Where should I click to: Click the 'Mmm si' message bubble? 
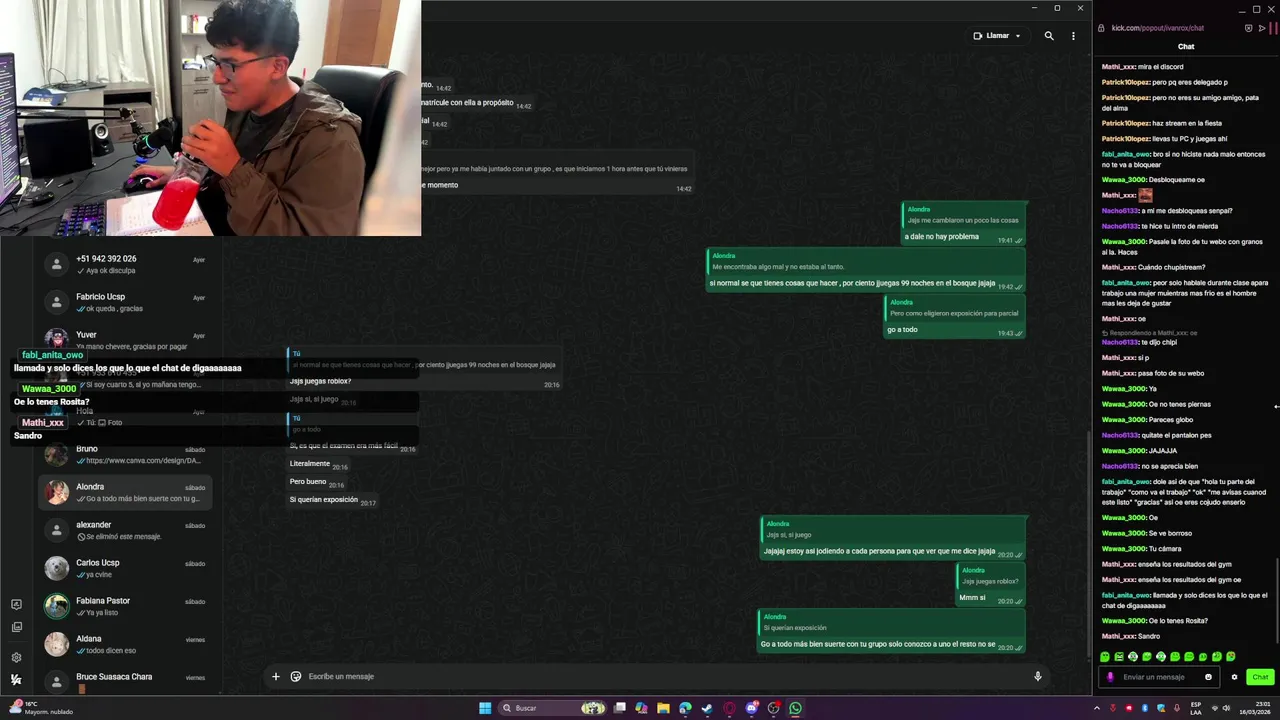990,585
